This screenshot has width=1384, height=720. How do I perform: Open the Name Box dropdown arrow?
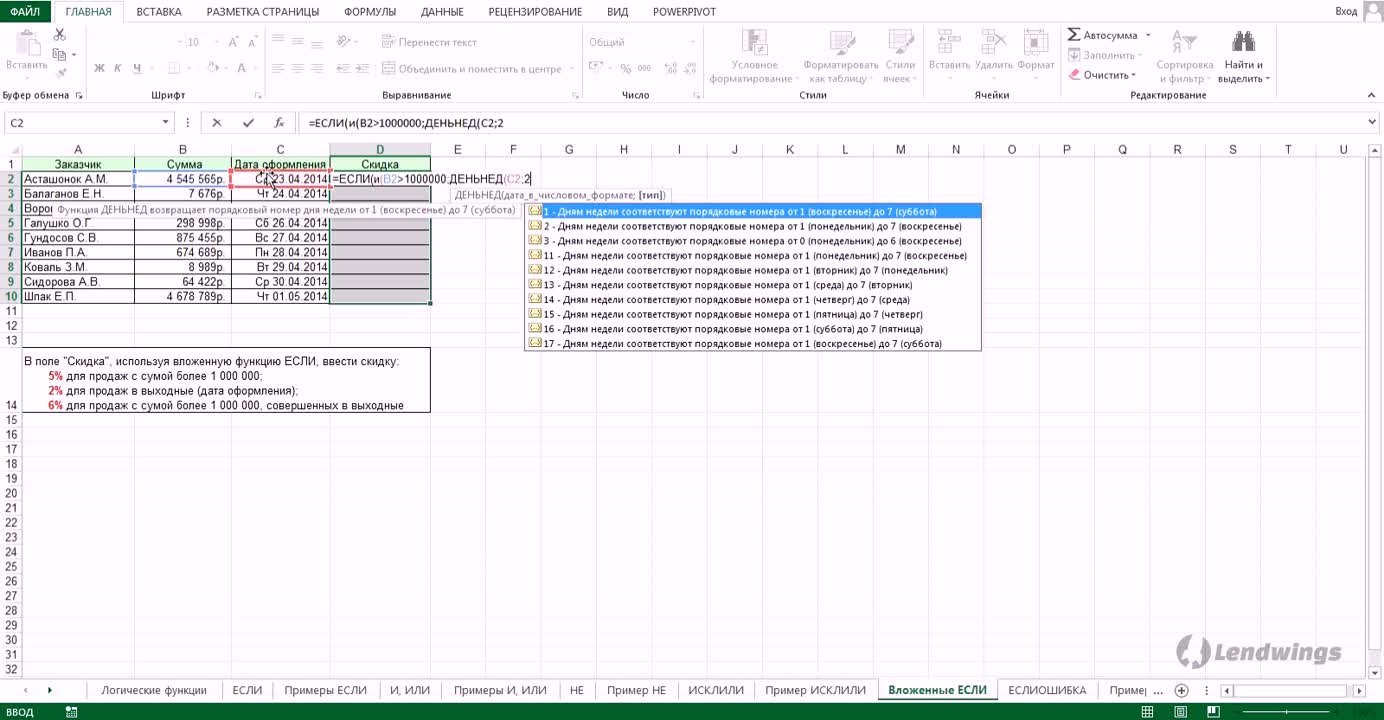166,123
